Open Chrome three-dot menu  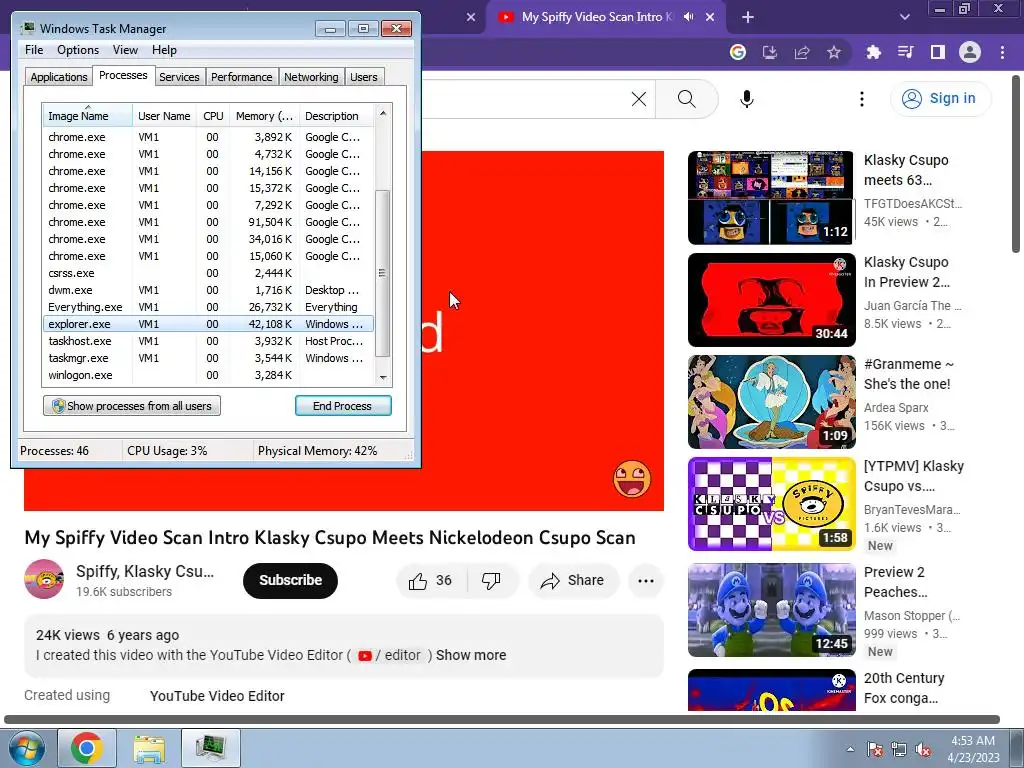click(1002, 52)
